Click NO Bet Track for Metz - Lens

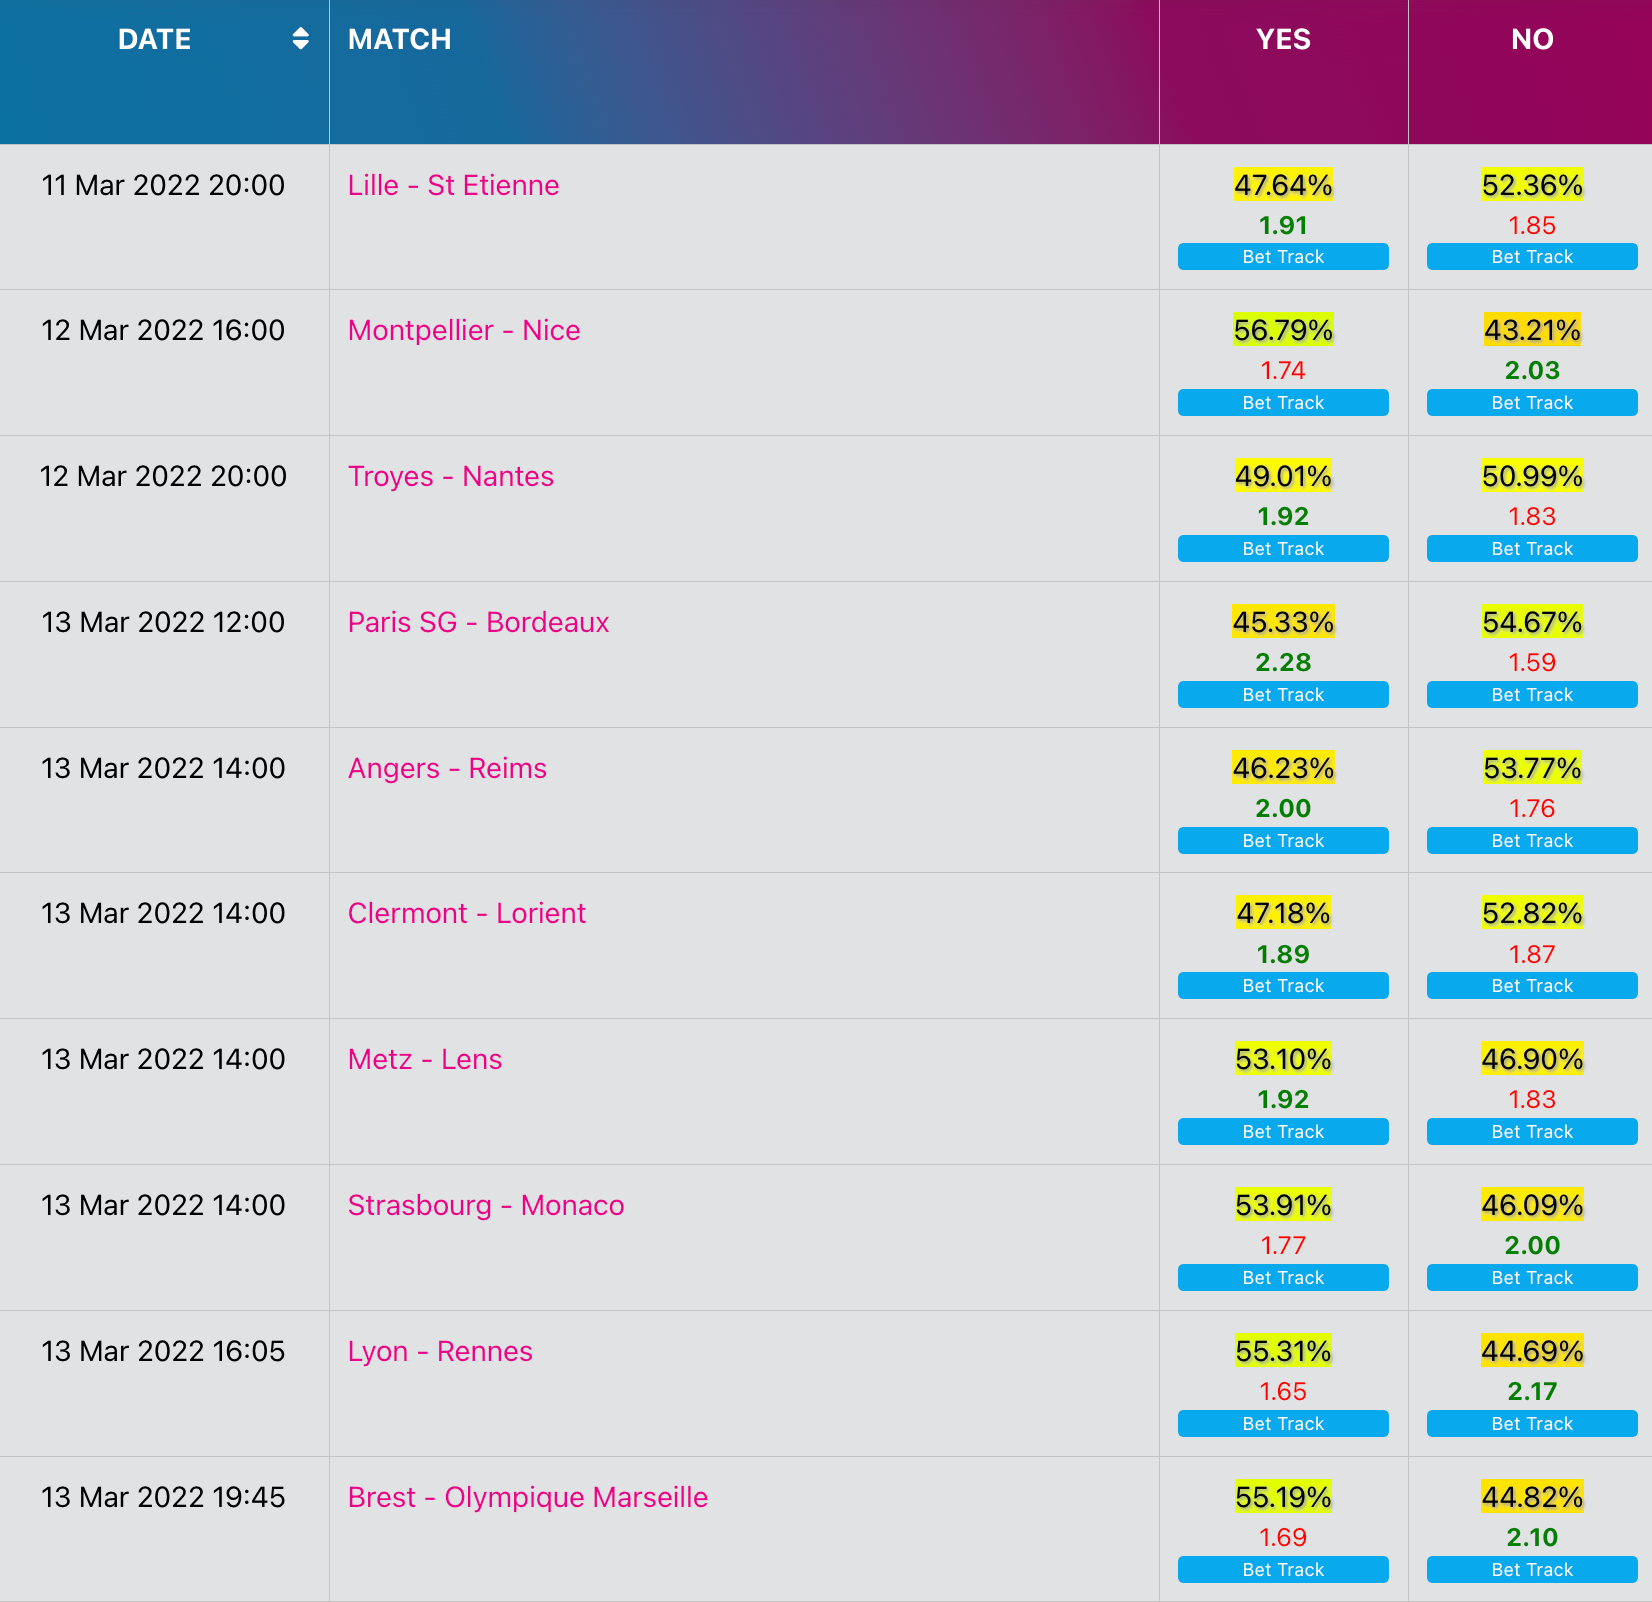tap(1532, 1132)
